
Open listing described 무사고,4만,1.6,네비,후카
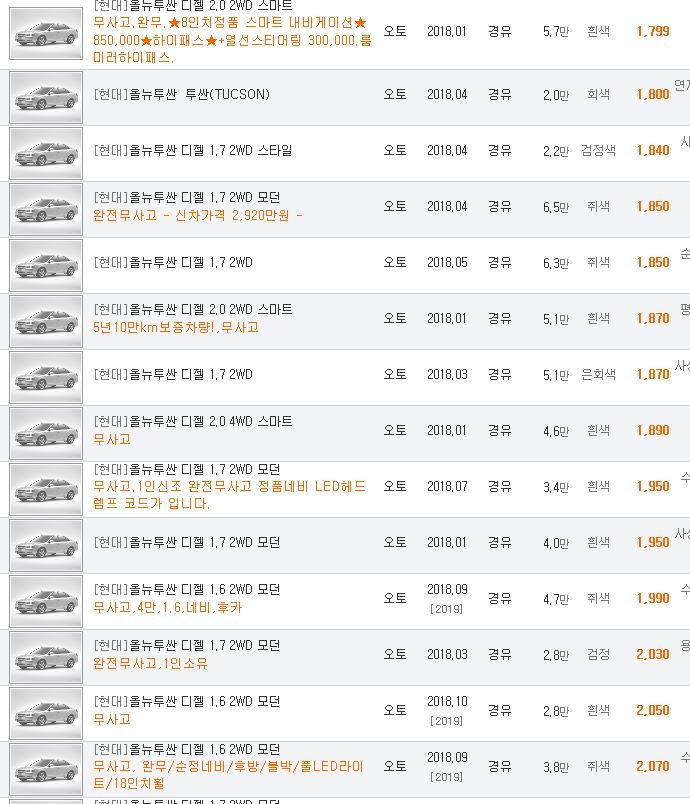pos(168,608)
